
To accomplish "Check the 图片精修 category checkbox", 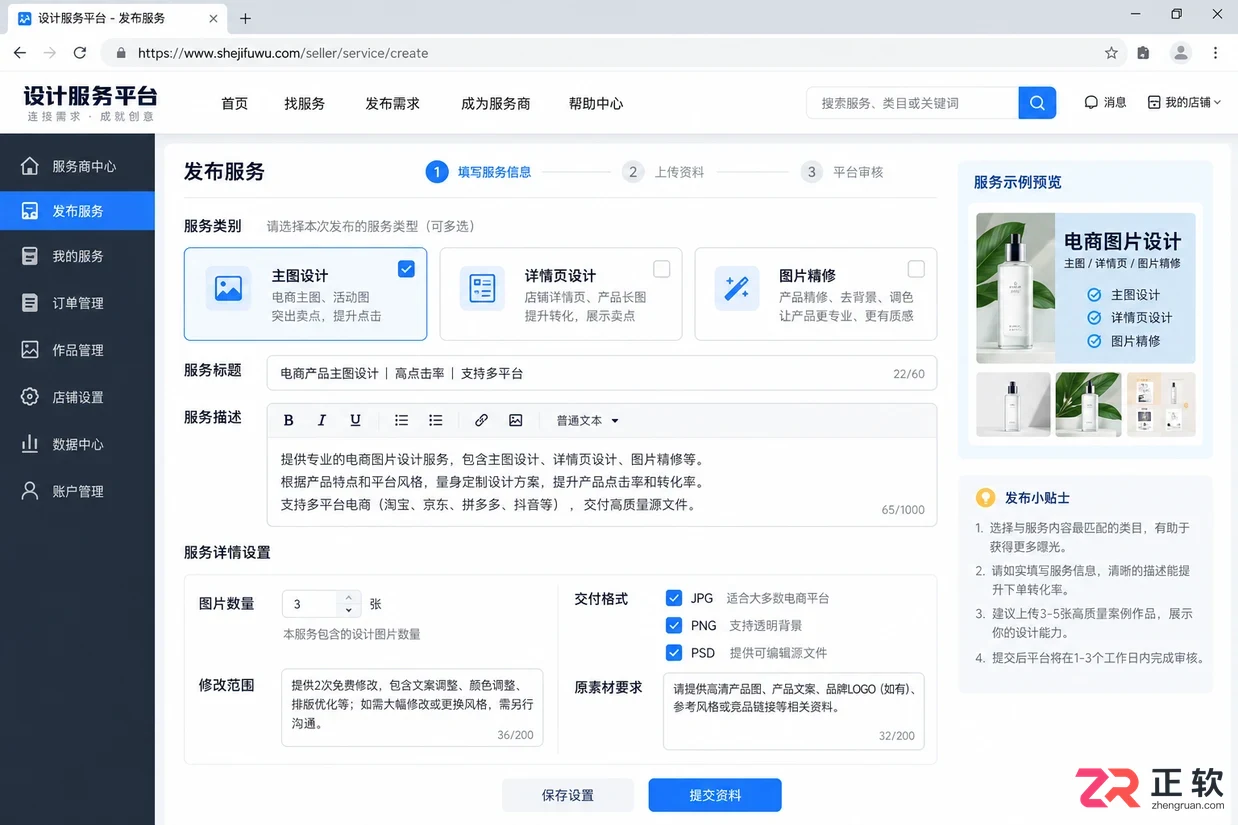I will click(916, 268).
